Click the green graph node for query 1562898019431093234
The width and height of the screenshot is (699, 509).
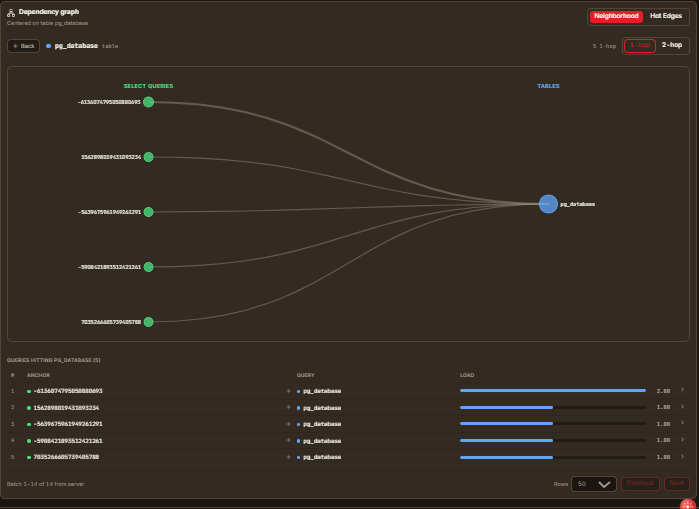pos(148,157)
